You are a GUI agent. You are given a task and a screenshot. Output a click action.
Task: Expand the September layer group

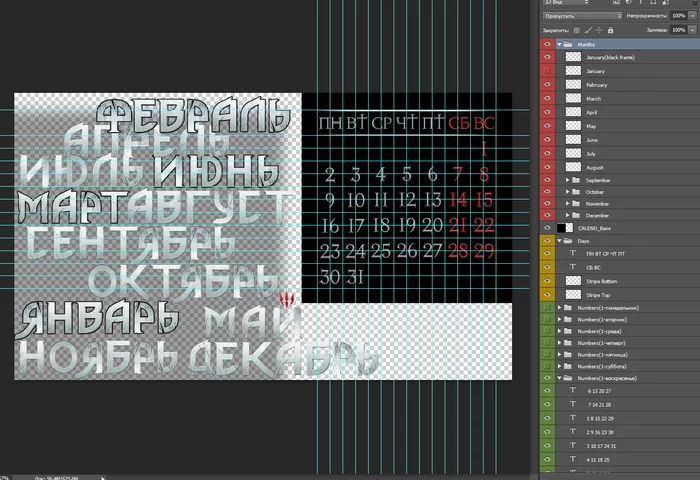(567, 180)
